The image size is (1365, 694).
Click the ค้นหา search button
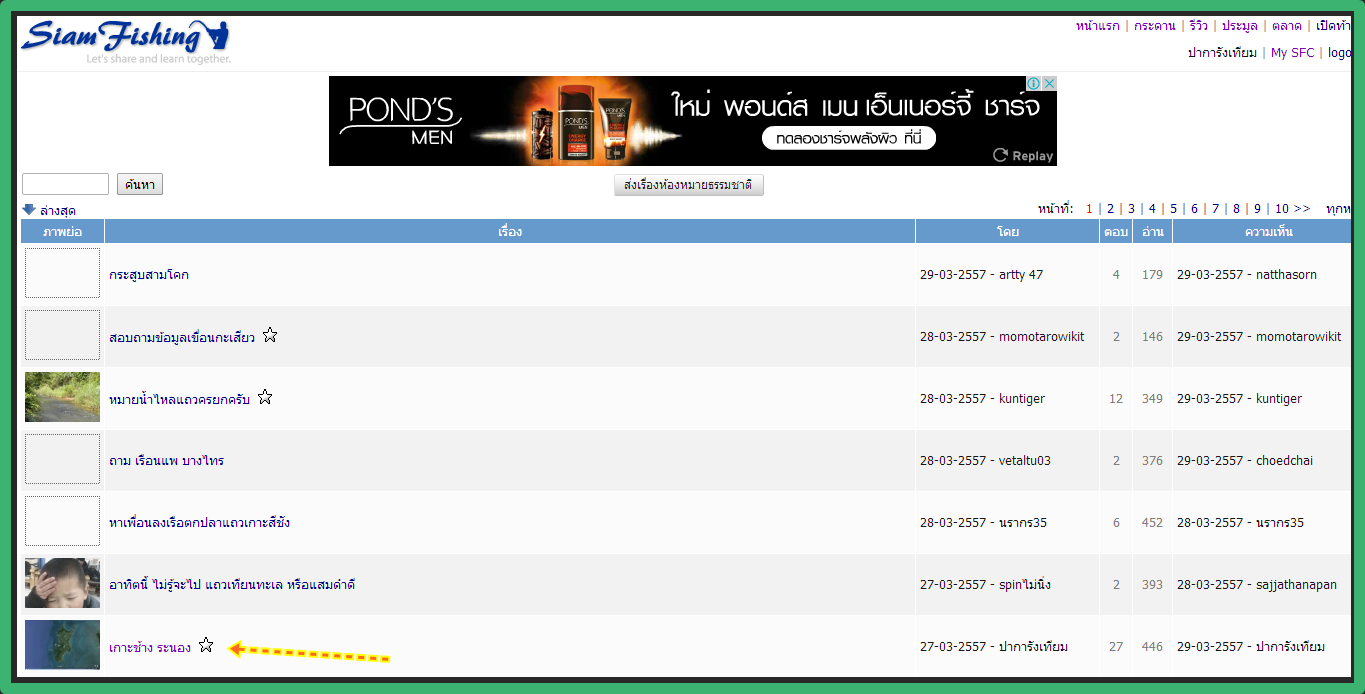click(x=140, y=184)
